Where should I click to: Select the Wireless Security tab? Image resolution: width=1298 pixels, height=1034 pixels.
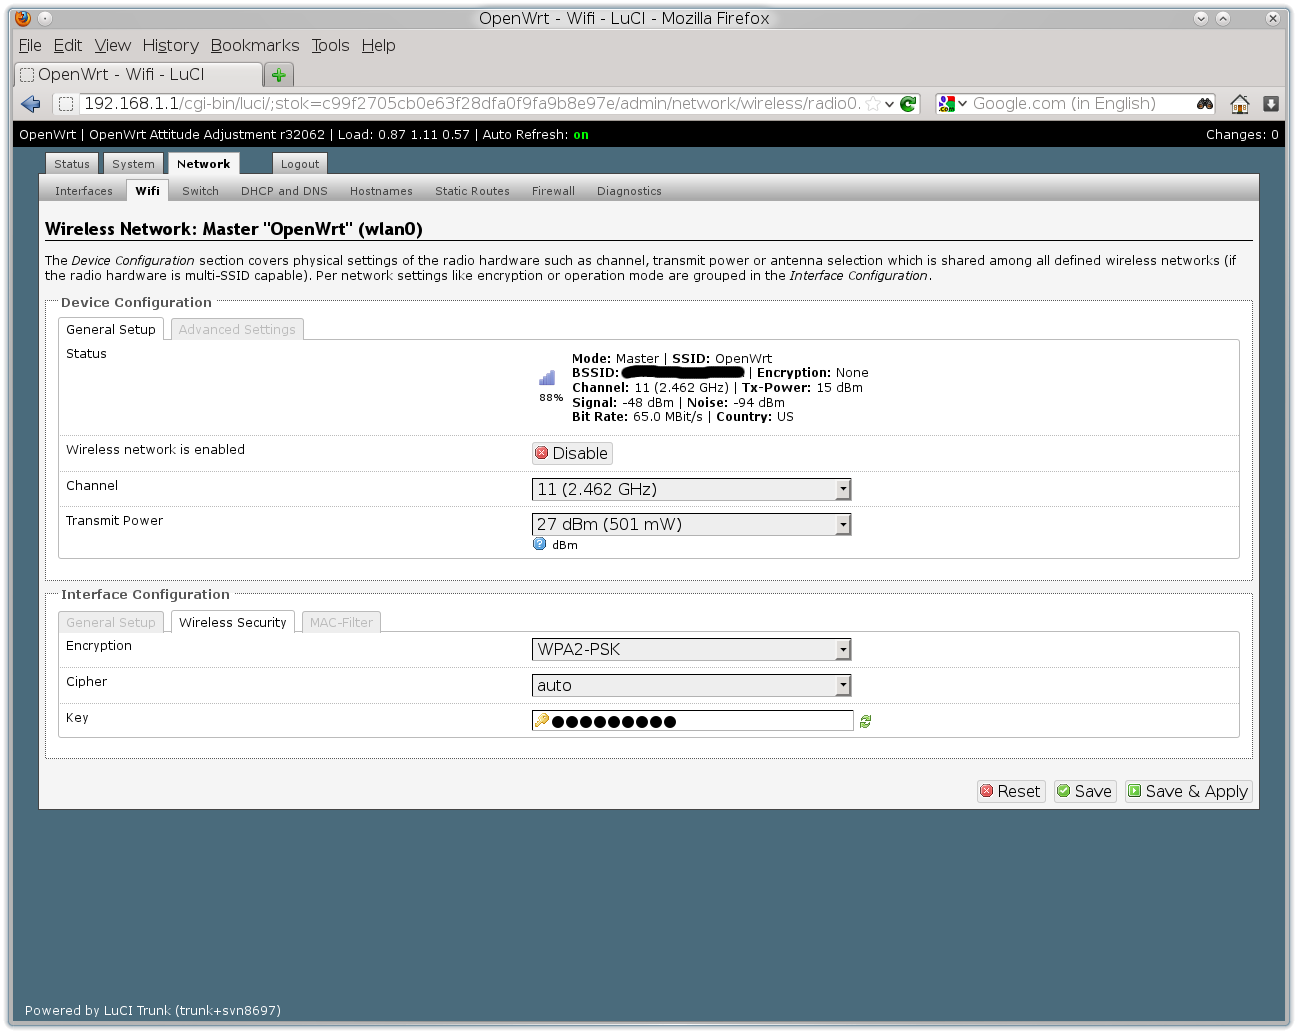(233, 622)
